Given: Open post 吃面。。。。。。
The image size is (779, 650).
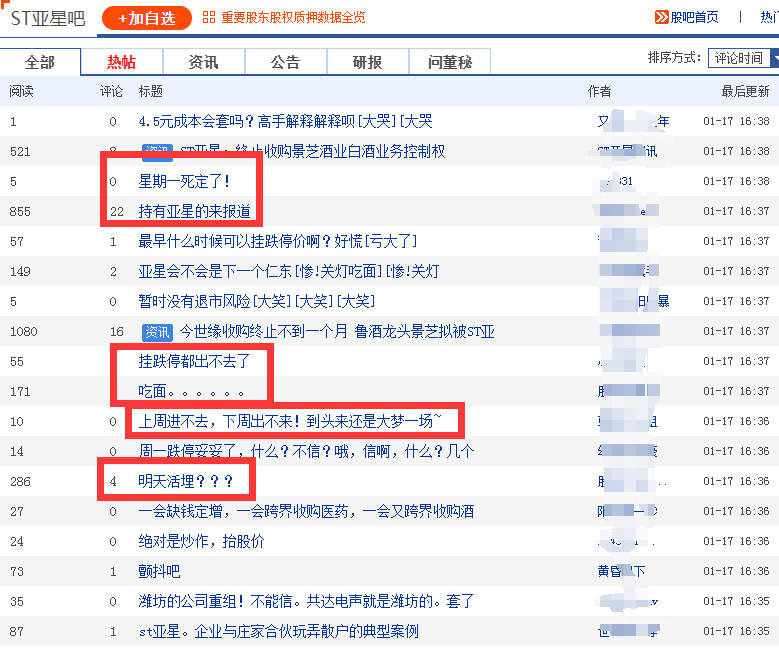Looking at the screenshot, I should point(191,392).
